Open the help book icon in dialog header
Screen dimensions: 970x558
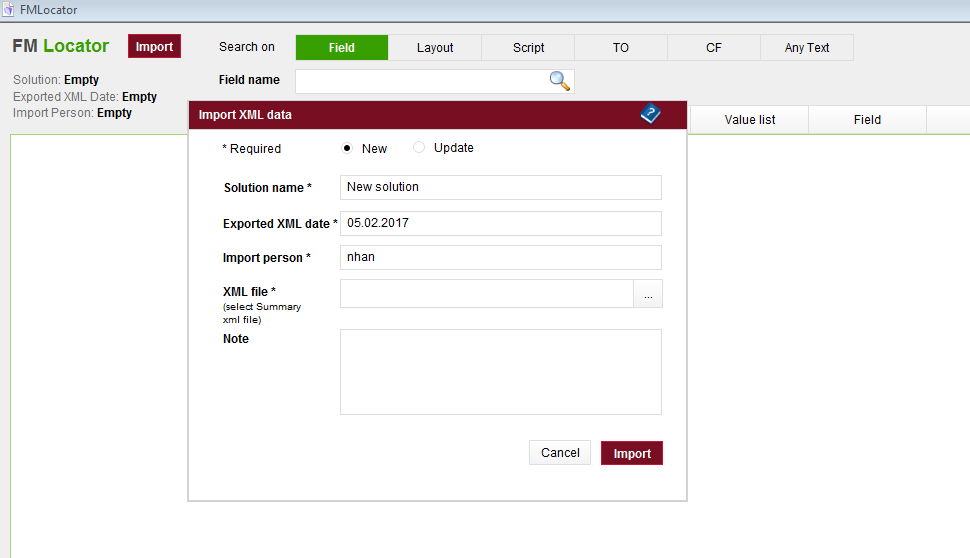(651, 114)
